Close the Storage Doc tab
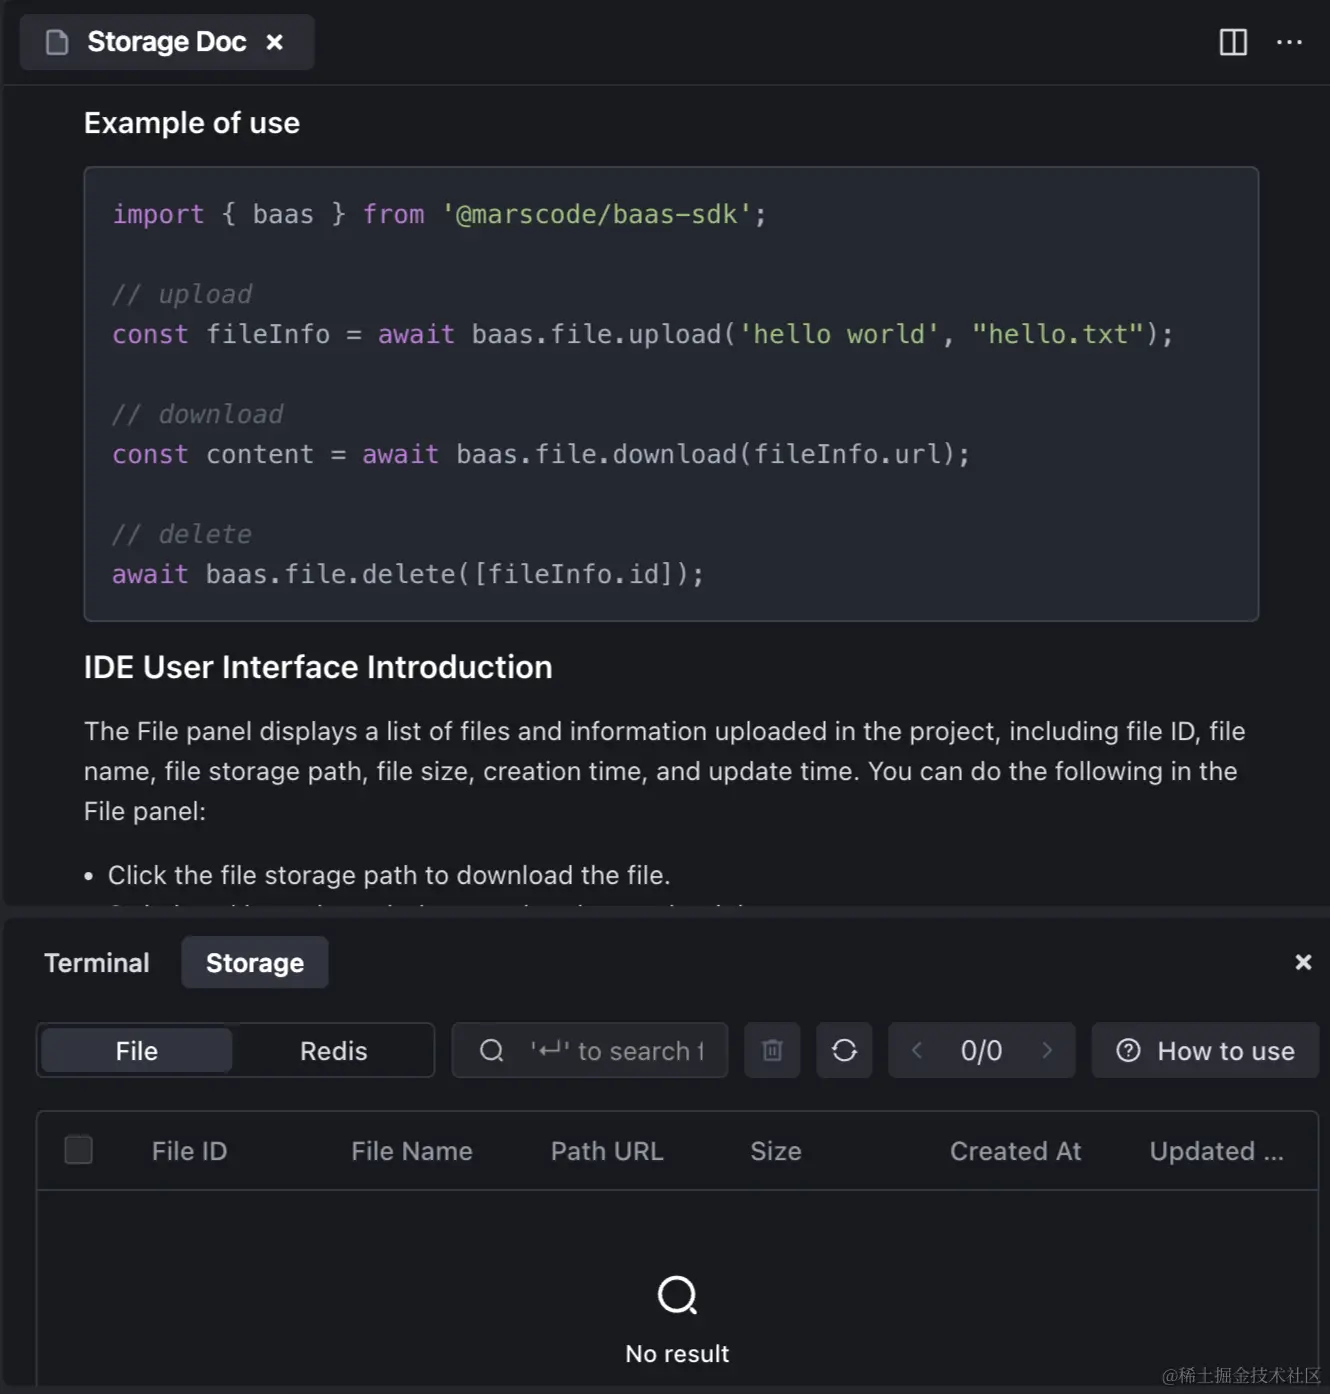The image size is (1330, 1394). [x=275, y=42]
